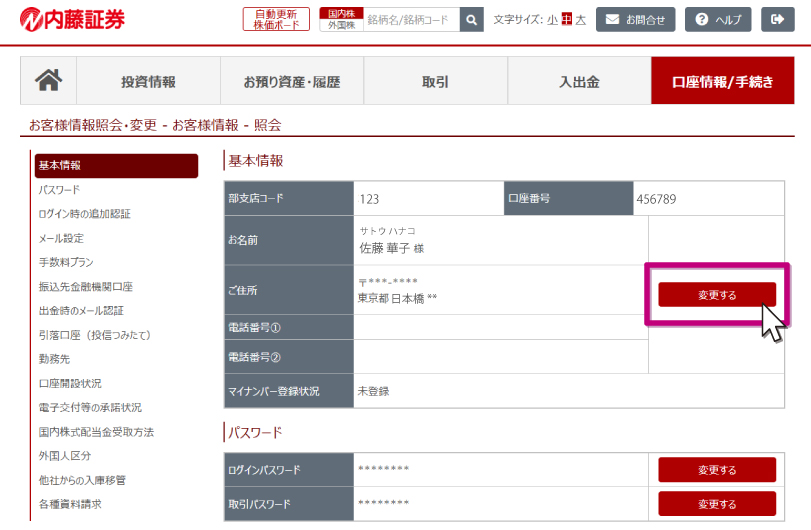Click 変更する button for address
This screenshot has height=530, width=811.
pos(716,295)
